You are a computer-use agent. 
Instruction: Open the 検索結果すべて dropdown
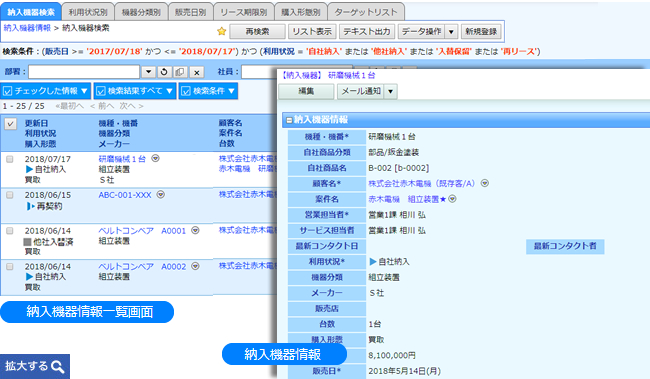135,91
